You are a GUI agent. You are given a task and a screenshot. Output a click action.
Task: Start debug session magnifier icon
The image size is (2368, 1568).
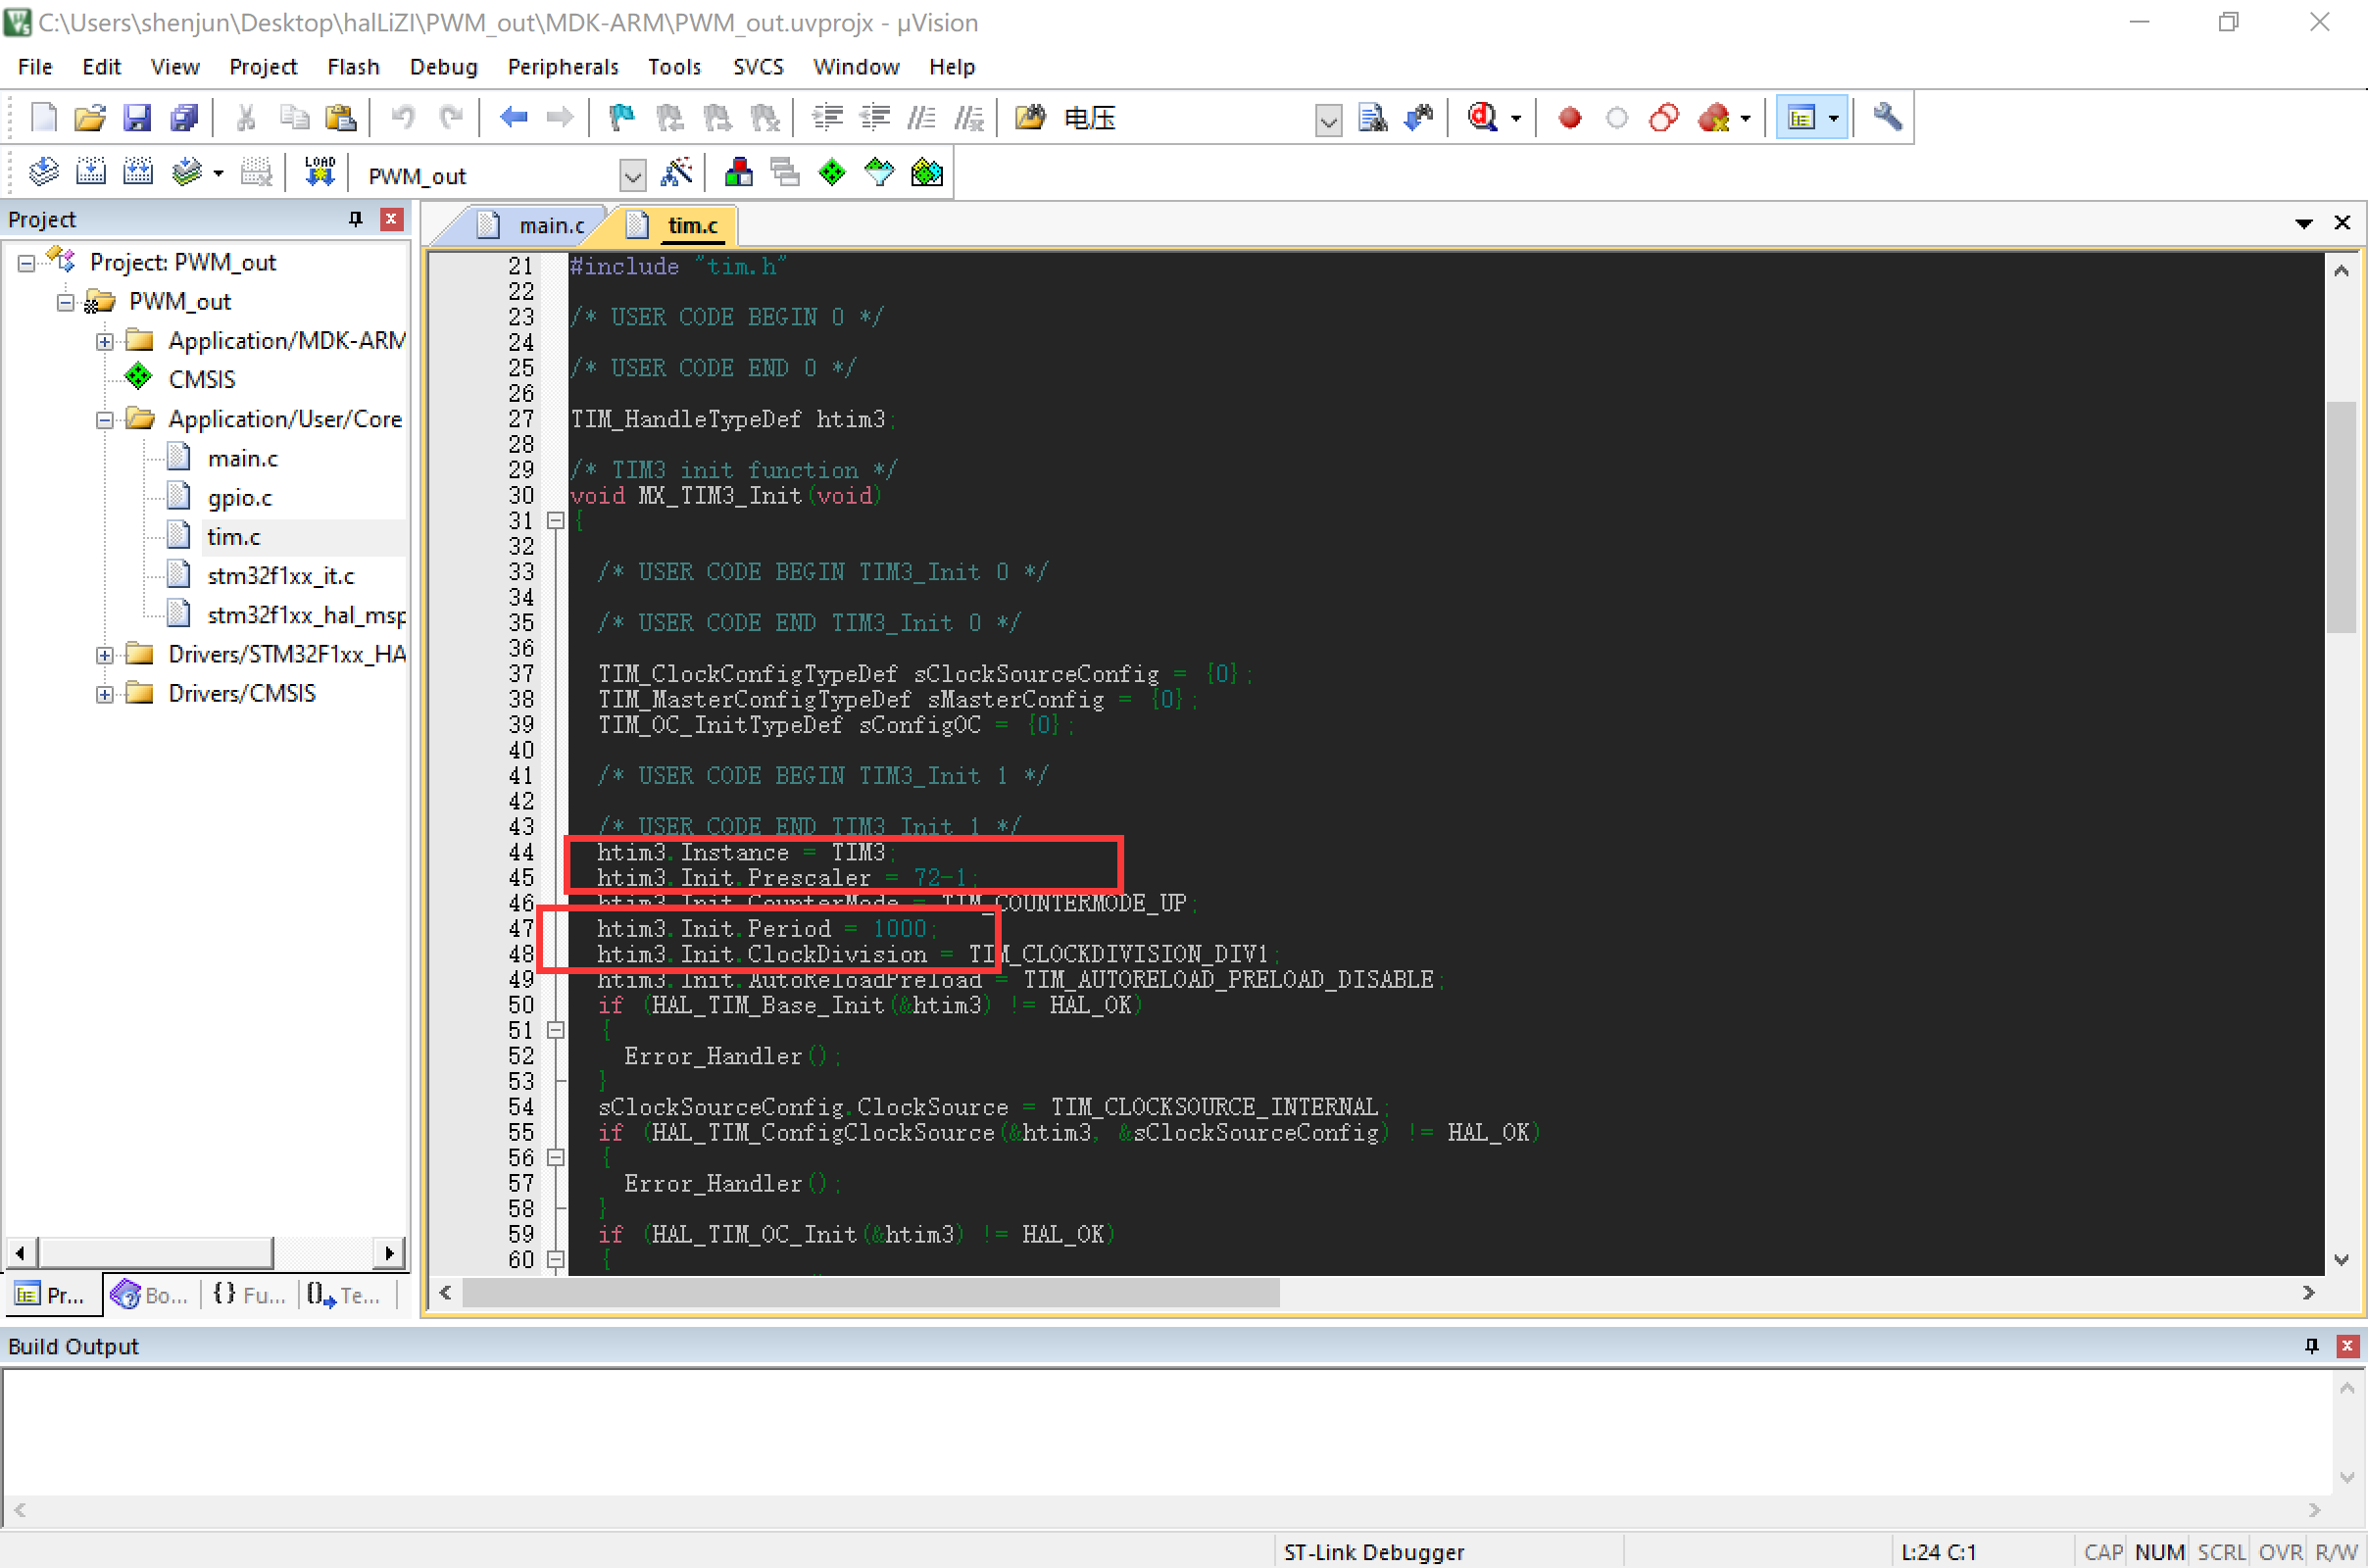pos(1483,118)
